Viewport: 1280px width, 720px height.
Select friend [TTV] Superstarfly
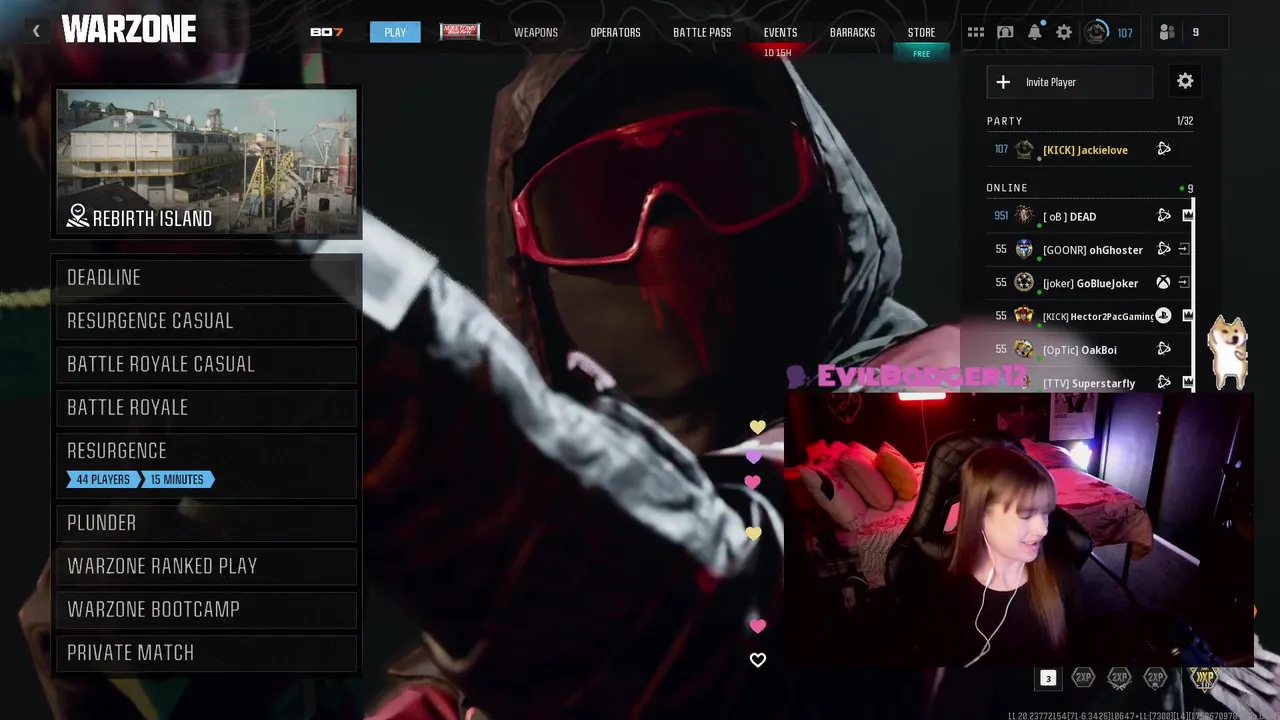click(x=1088, y=383)
